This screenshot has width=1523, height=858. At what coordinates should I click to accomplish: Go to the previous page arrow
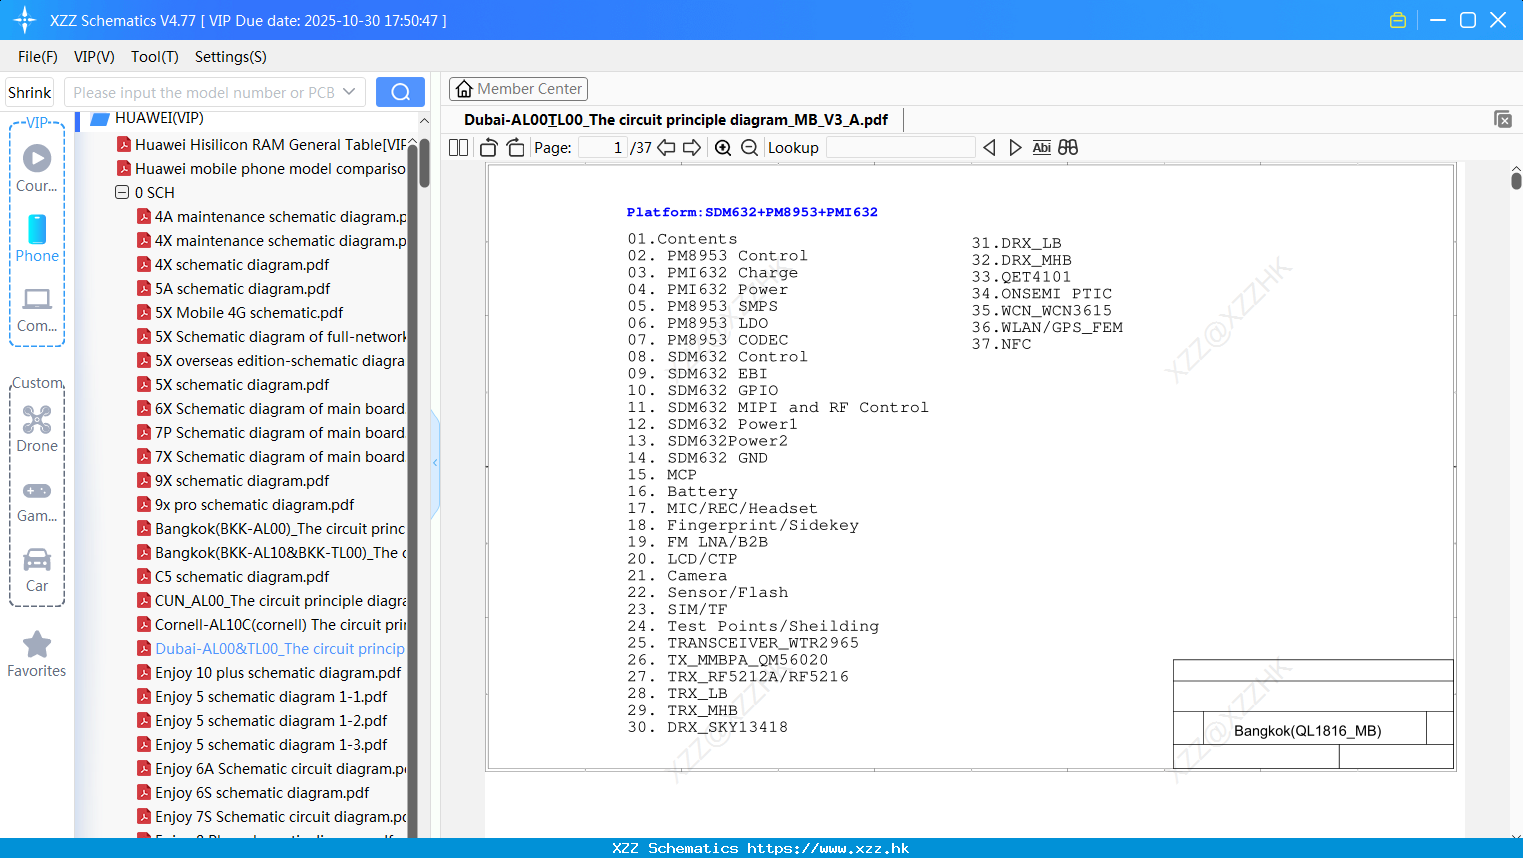pos(666,148)
